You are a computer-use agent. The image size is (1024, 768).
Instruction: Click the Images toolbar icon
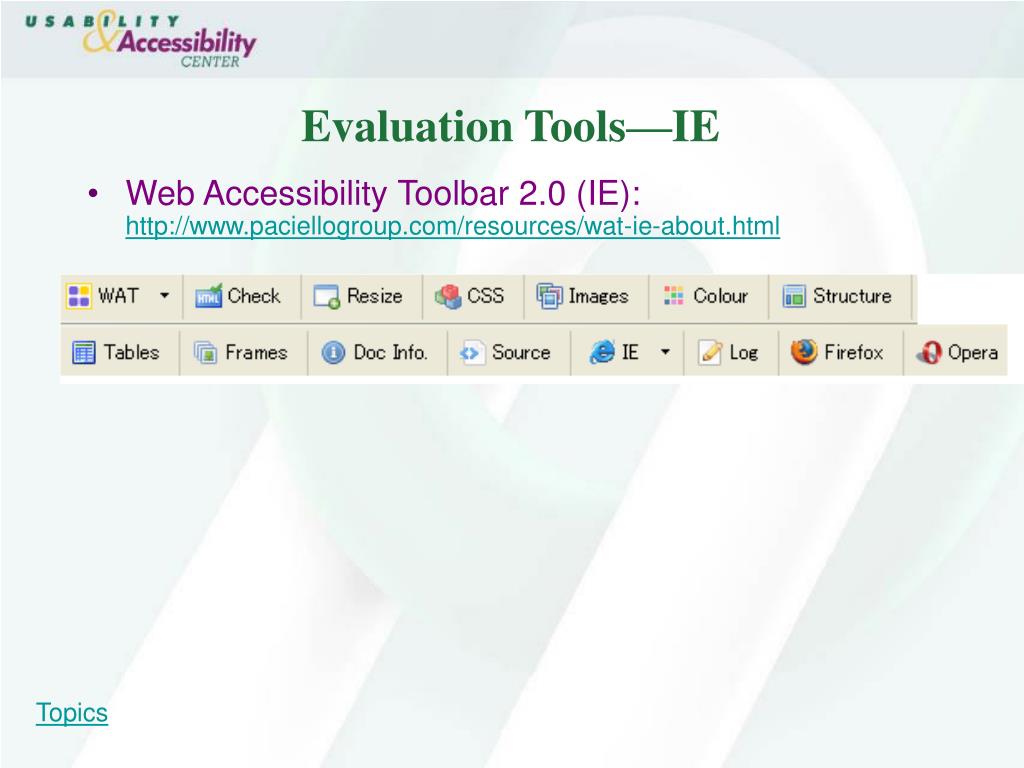pyautogui.click(x=549, y=296)
